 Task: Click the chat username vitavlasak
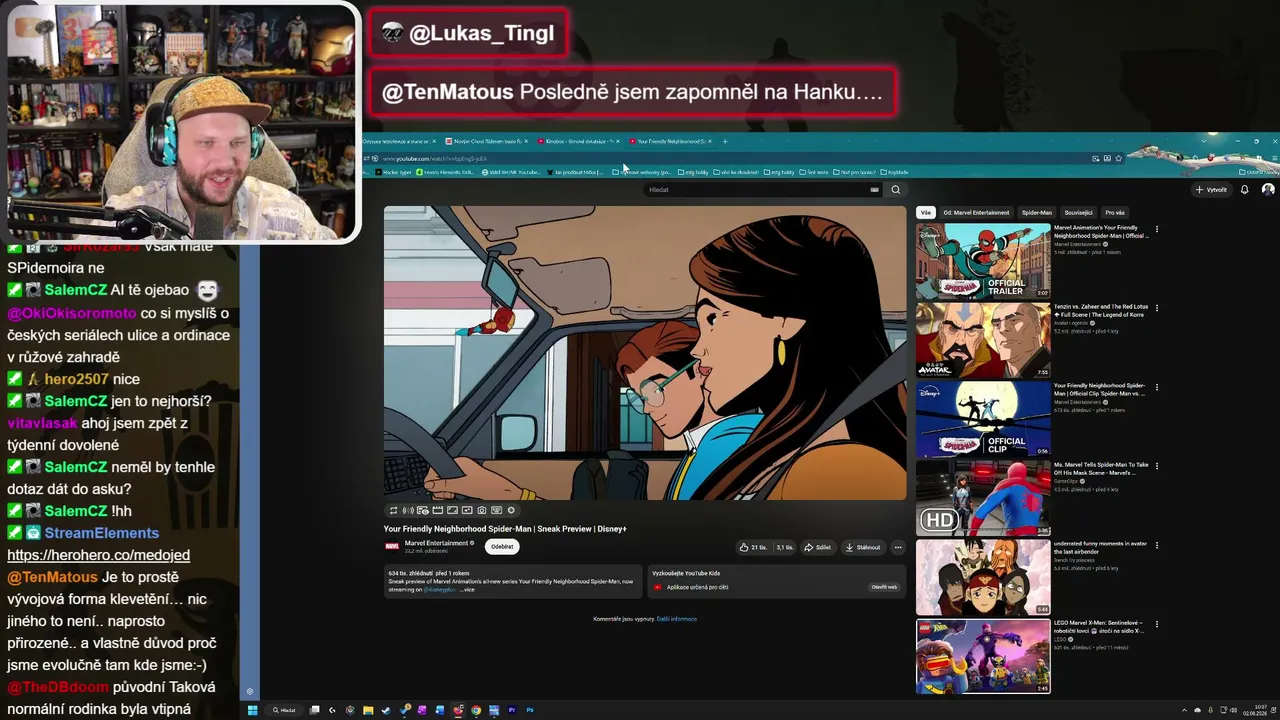click(x=42, y=423)
